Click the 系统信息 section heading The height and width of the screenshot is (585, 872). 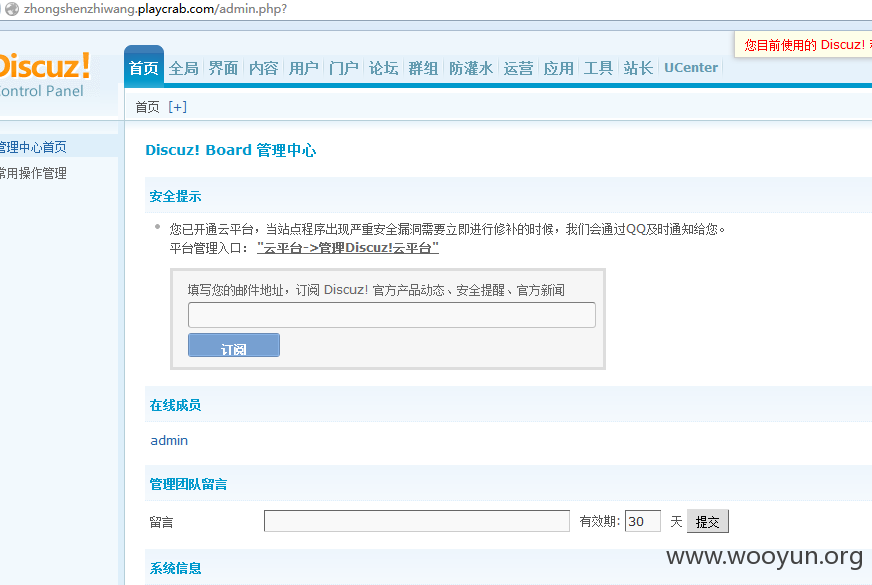(175, 568)
